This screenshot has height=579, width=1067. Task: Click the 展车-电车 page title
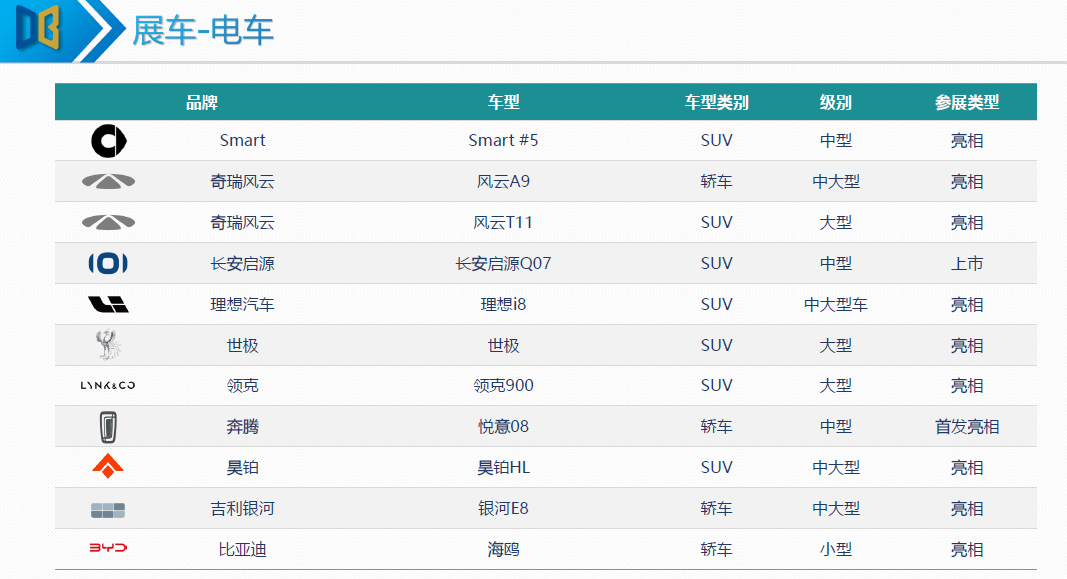pos(203,31)
